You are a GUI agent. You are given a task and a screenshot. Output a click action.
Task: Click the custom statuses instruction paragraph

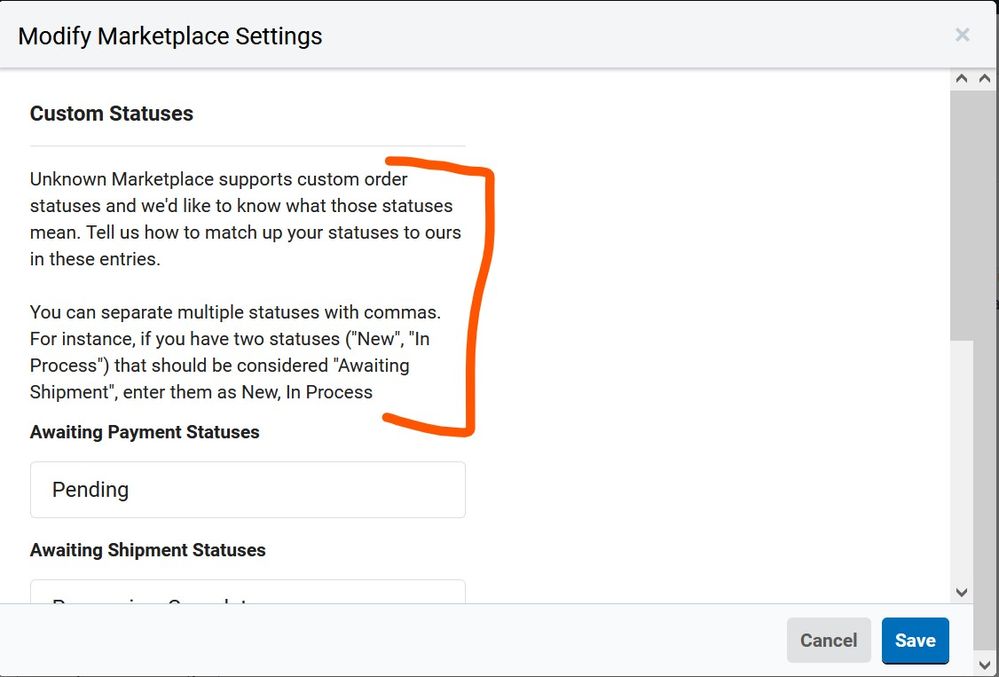point(245,218)
